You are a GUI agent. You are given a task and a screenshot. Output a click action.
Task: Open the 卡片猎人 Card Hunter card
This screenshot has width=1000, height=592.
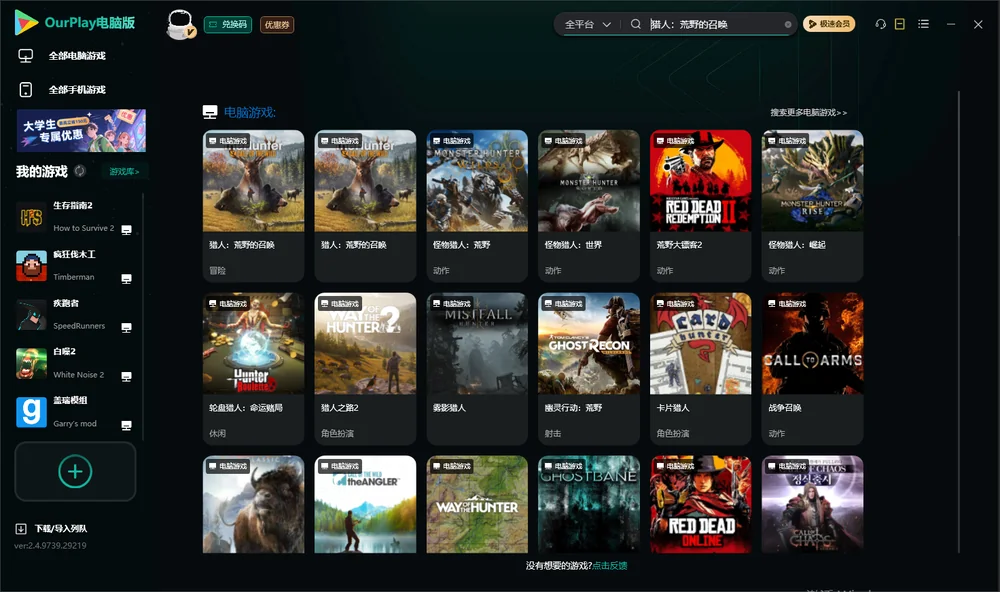point(700,368)
